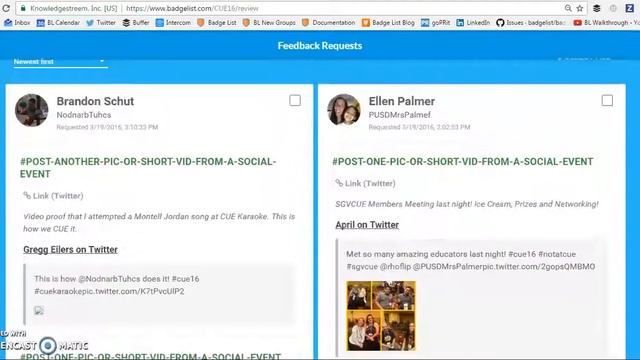Click link icon beside Brandon's Link (Twitter)
Image resolution: width=640 pixels, height=360 pixels.
pyautogui.click(x=27, y=196)
